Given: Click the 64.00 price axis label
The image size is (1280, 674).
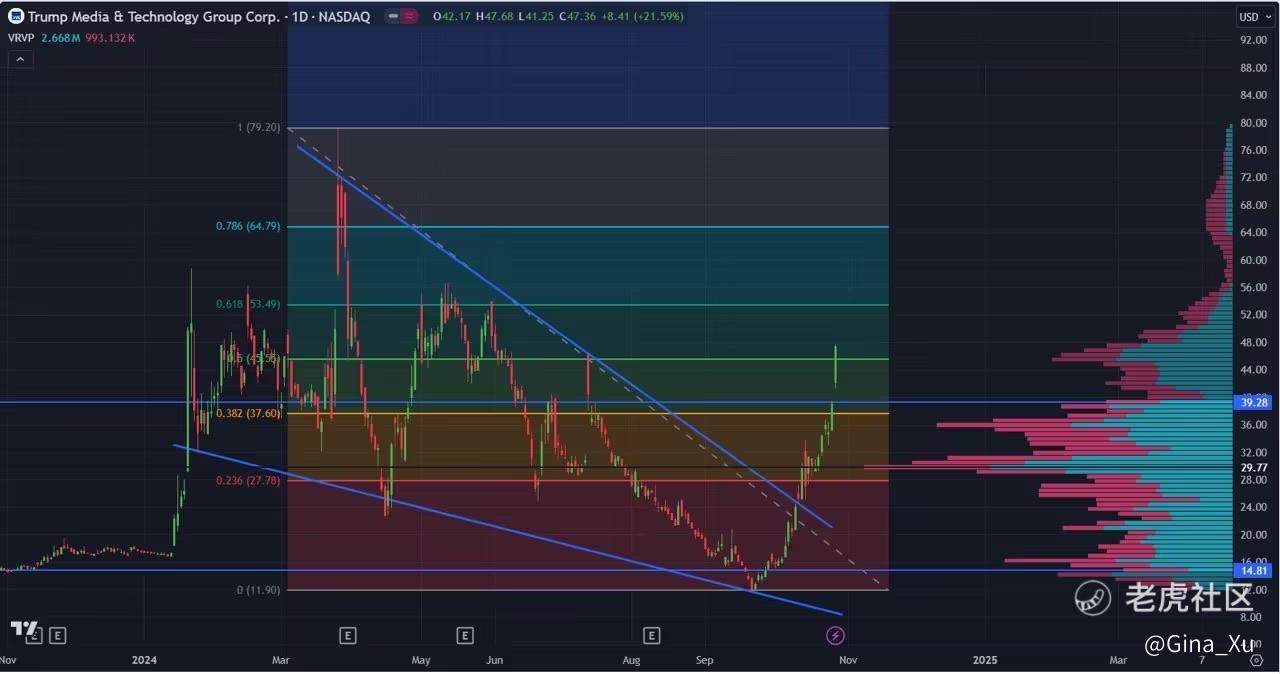Looking at the screenshot, I should click(x=1253, y=232).
